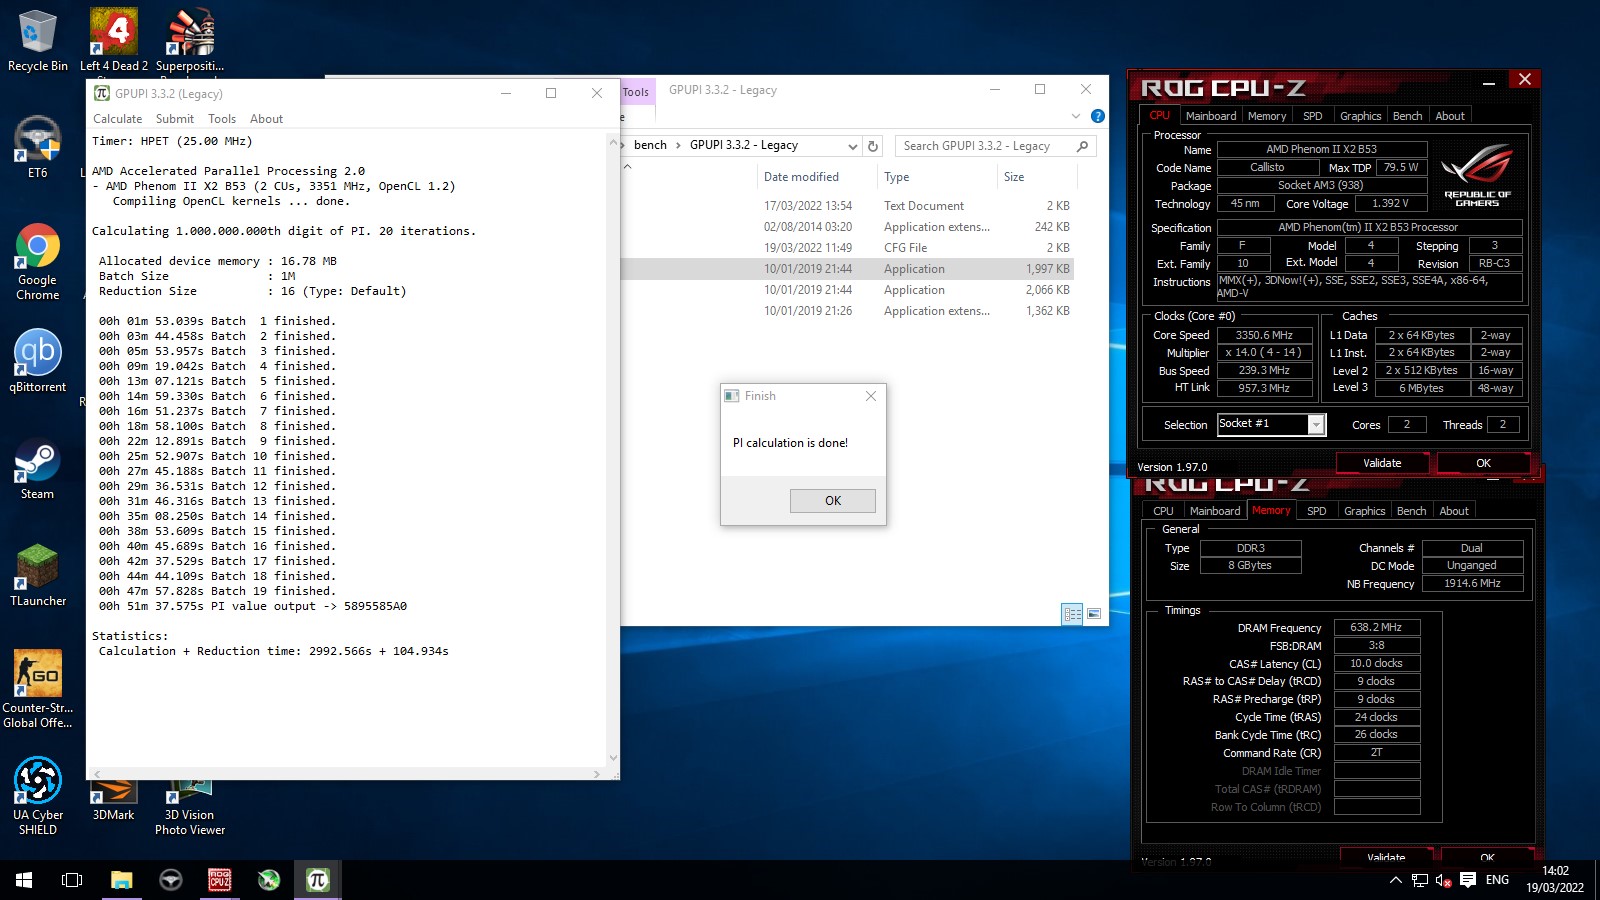The height and width of the screenshot is (900, 1600).
Task: Select the UA Cyber SHIELD desktop icon
Action: coord(37,796)
